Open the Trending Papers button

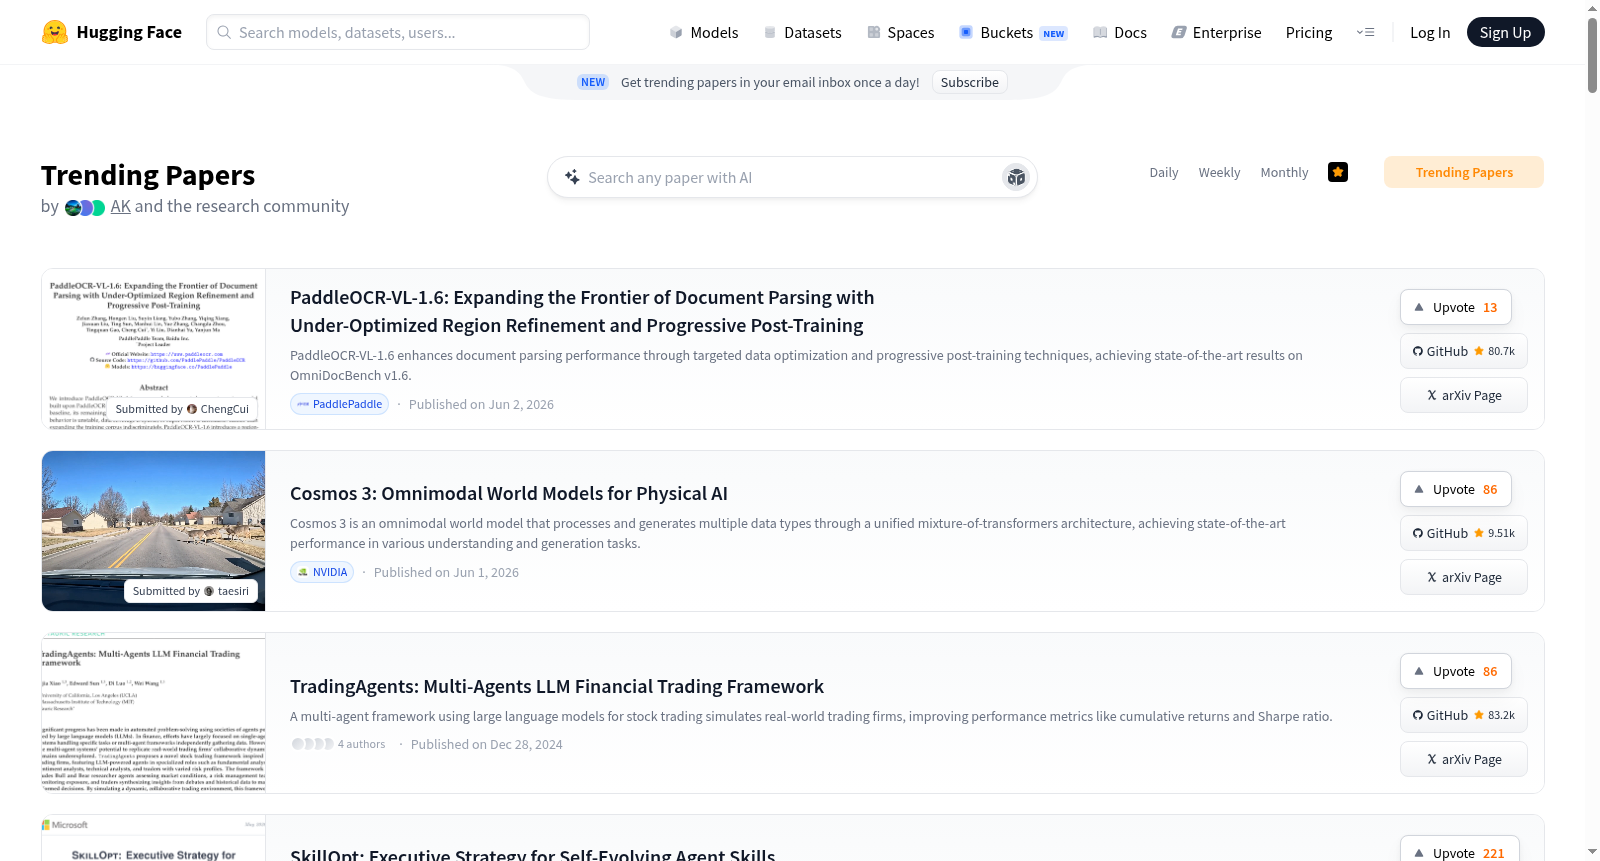point(1464,172)
